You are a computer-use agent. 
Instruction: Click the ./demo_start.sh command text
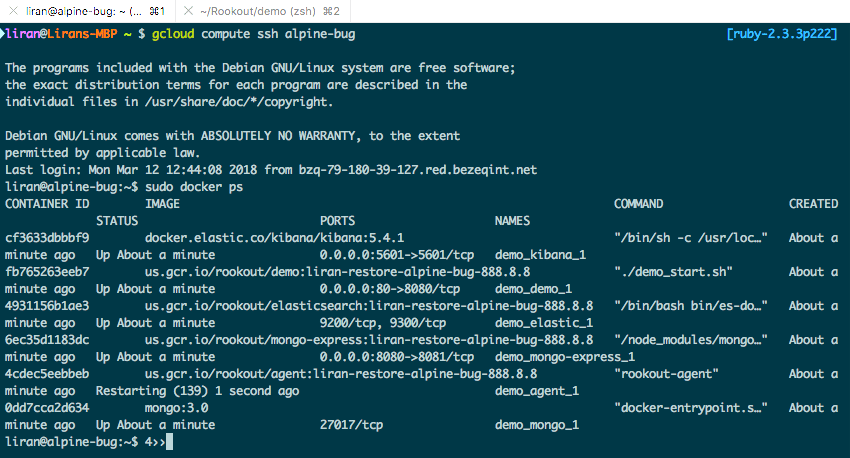coord(673,272)
